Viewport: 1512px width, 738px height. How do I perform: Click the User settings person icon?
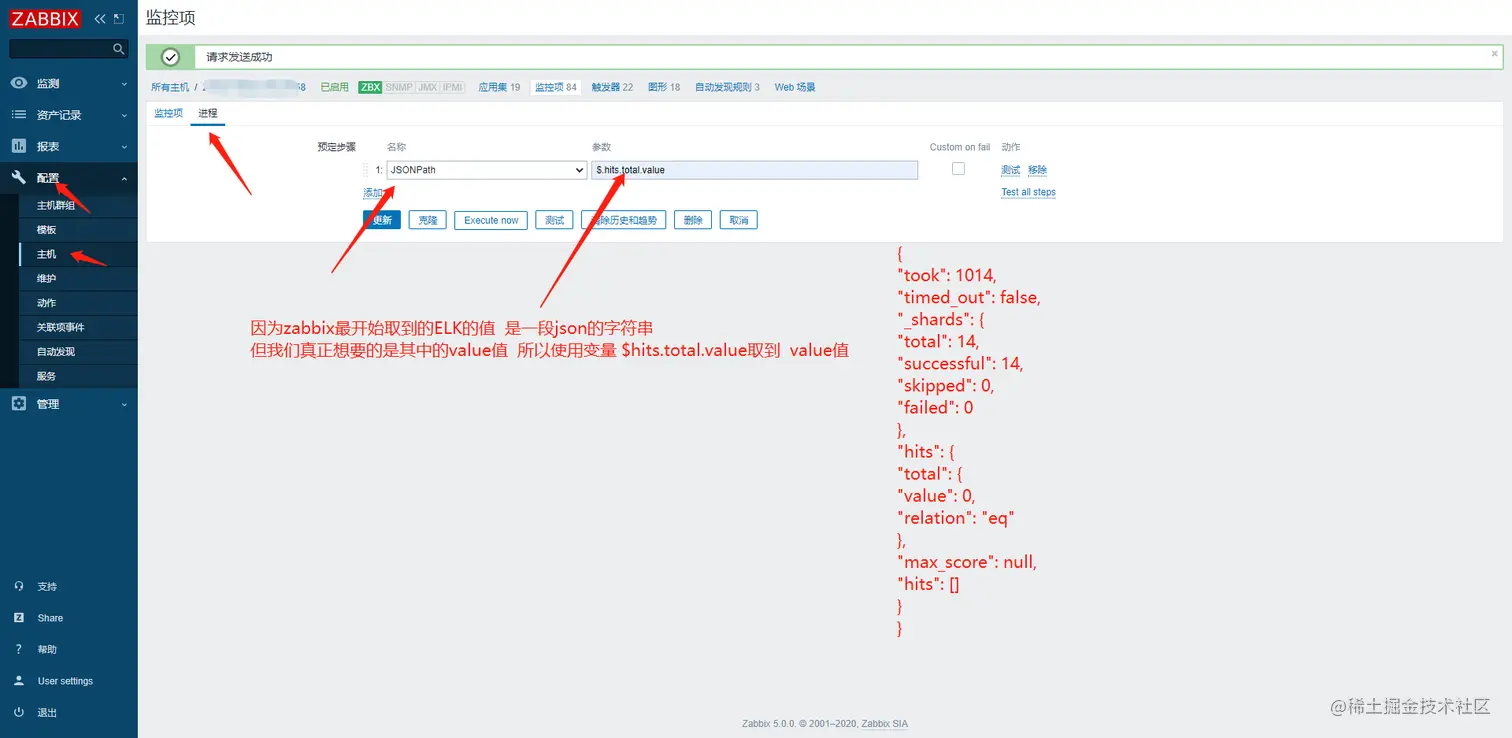(x=19, y=681)
